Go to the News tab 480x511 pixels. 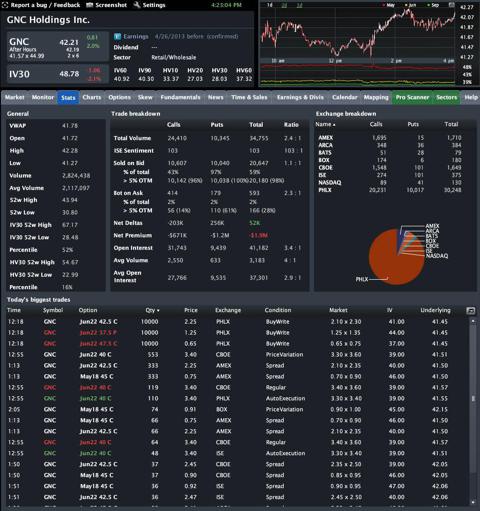pyautogui.click(x=216, y=97)
